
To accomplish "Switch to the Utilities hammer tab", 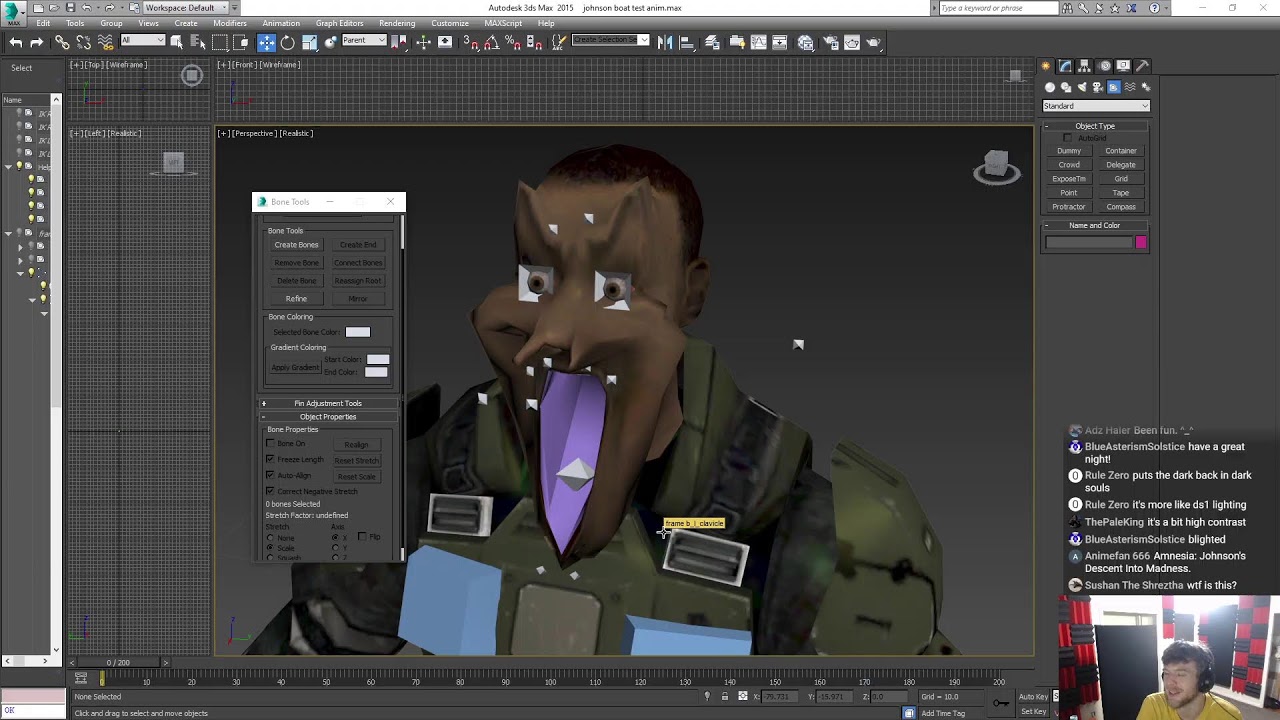I will [1142, 66].
